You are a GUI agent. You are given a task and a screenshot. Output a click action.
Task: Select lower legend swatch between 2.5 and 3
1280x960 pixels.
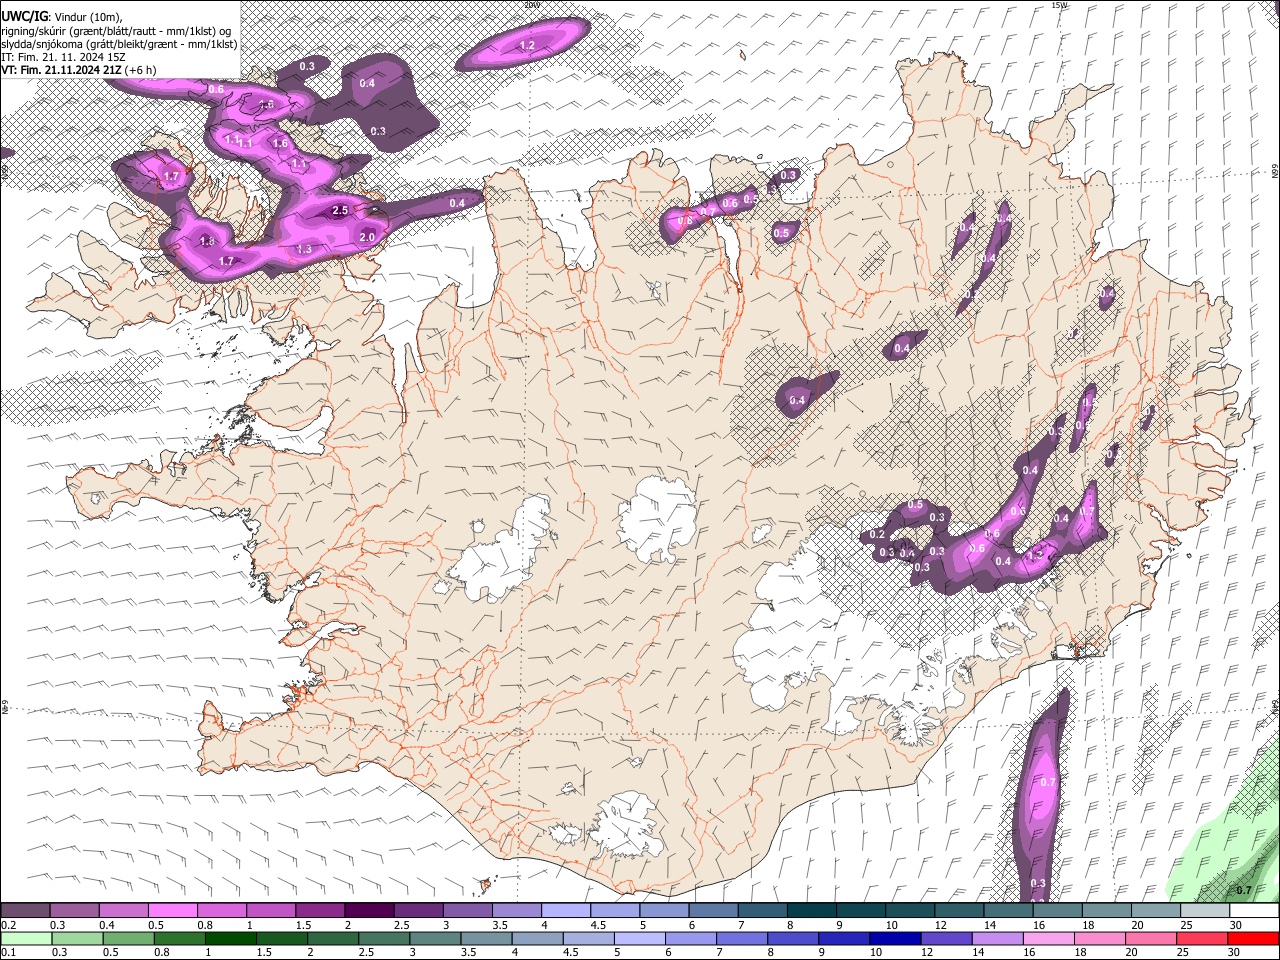[x=383, y=938]
